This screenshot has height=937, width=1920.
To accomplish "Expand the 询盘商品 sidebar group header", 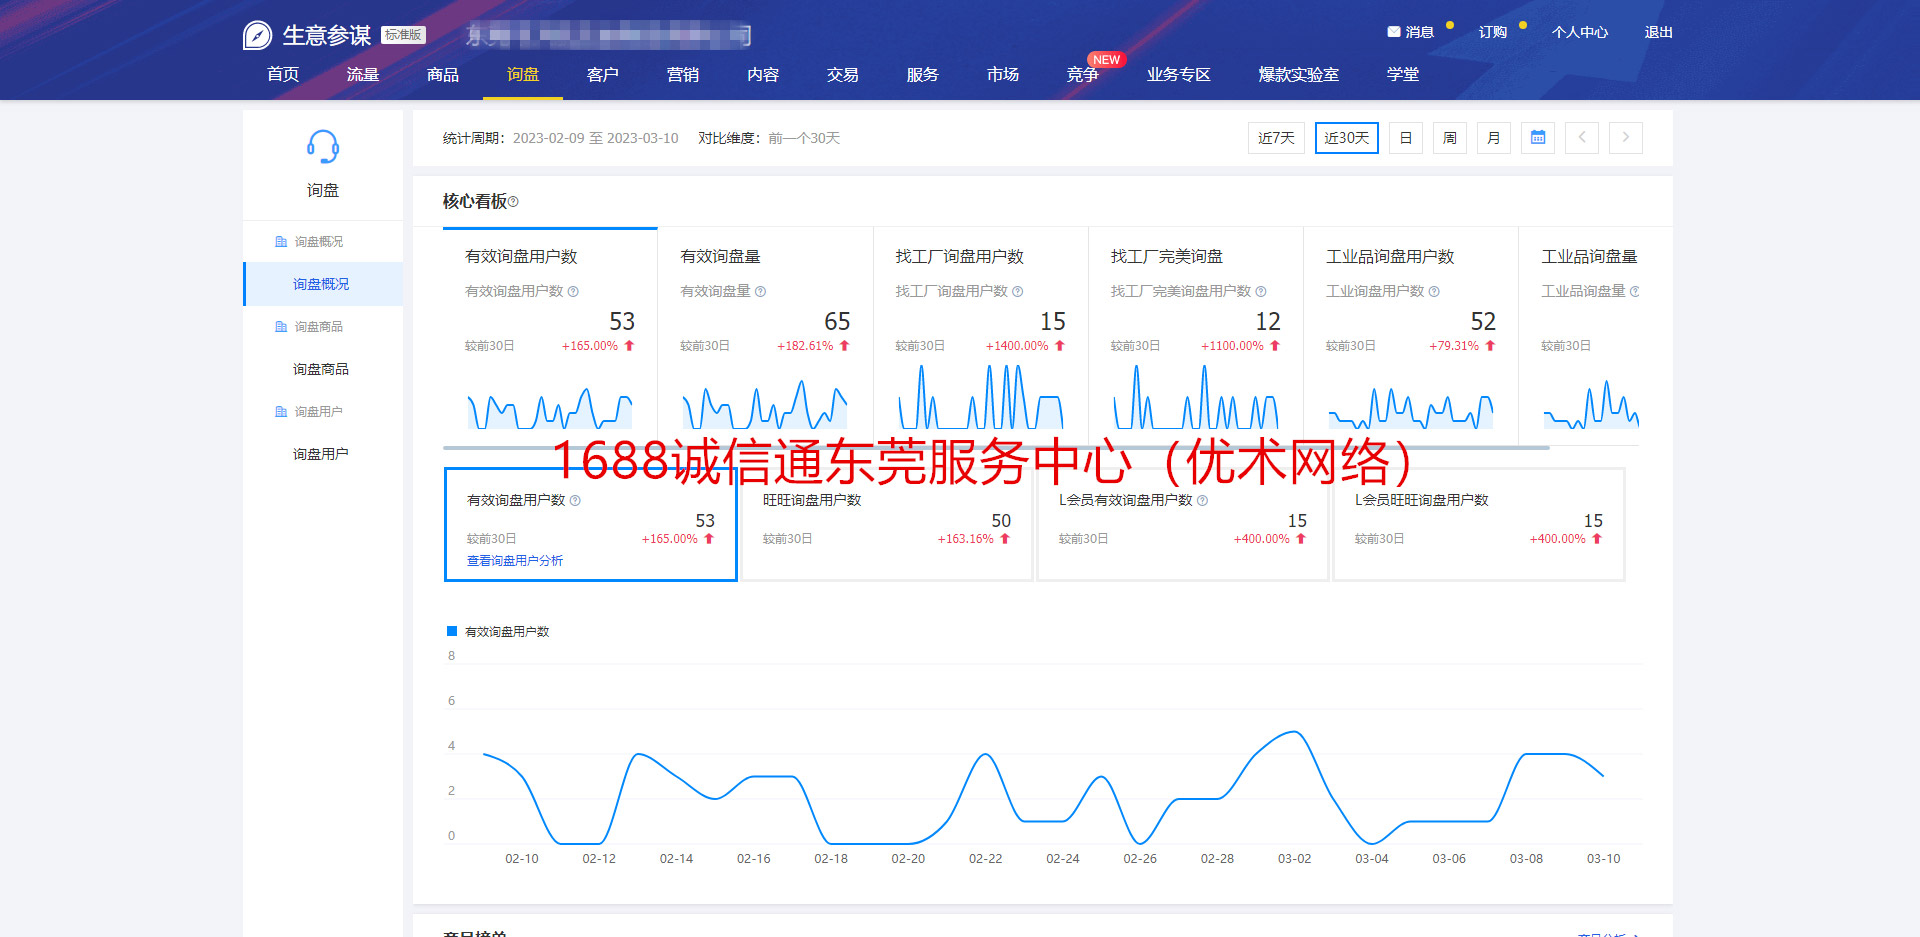I will coord(318,327).
